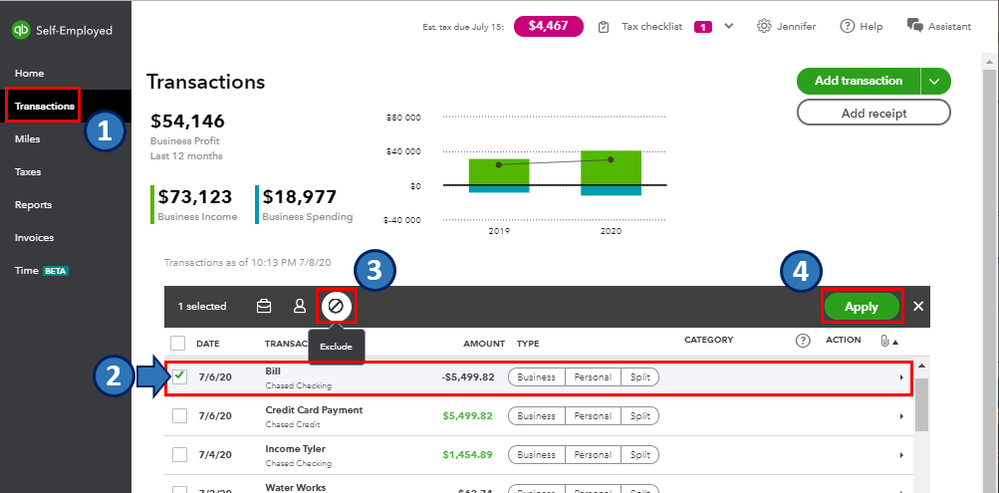The height and width of the screenshot is (493, 999).
Task: Set Income Tyler to Business
Action: 536,455
